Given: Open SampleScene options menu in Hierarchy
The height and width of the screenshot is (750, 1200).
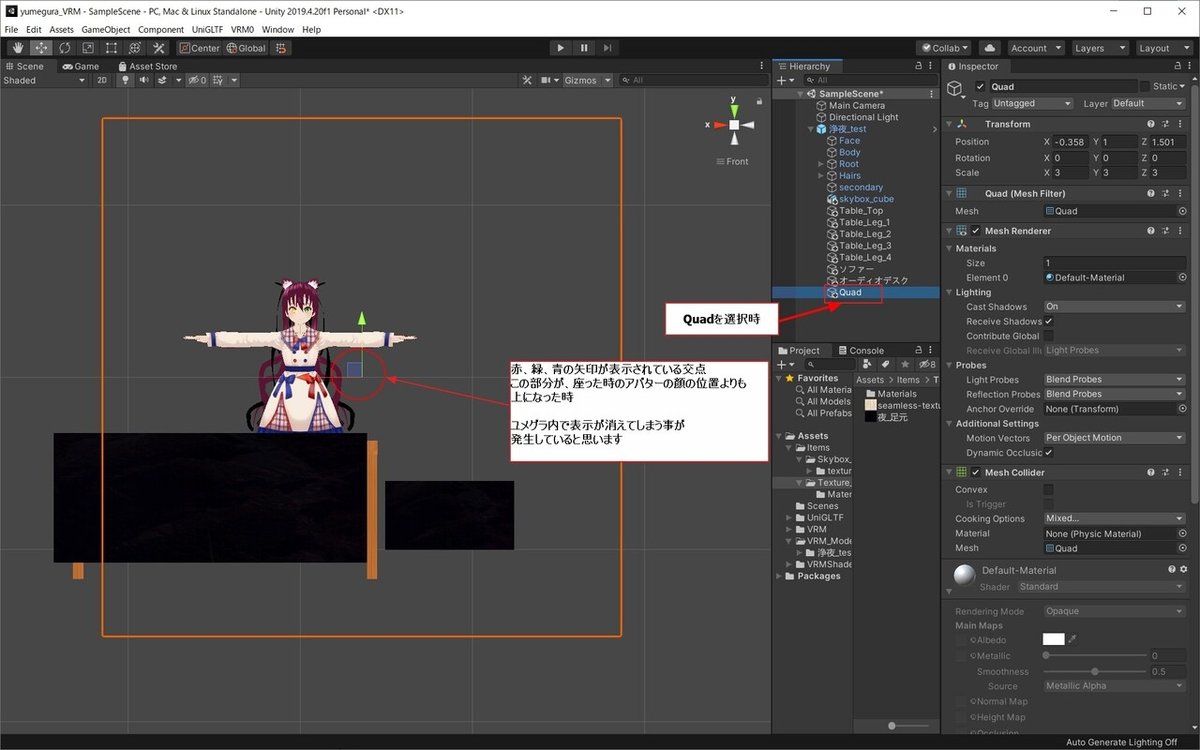Looking at the screenshot, I should tap(930, 94).
